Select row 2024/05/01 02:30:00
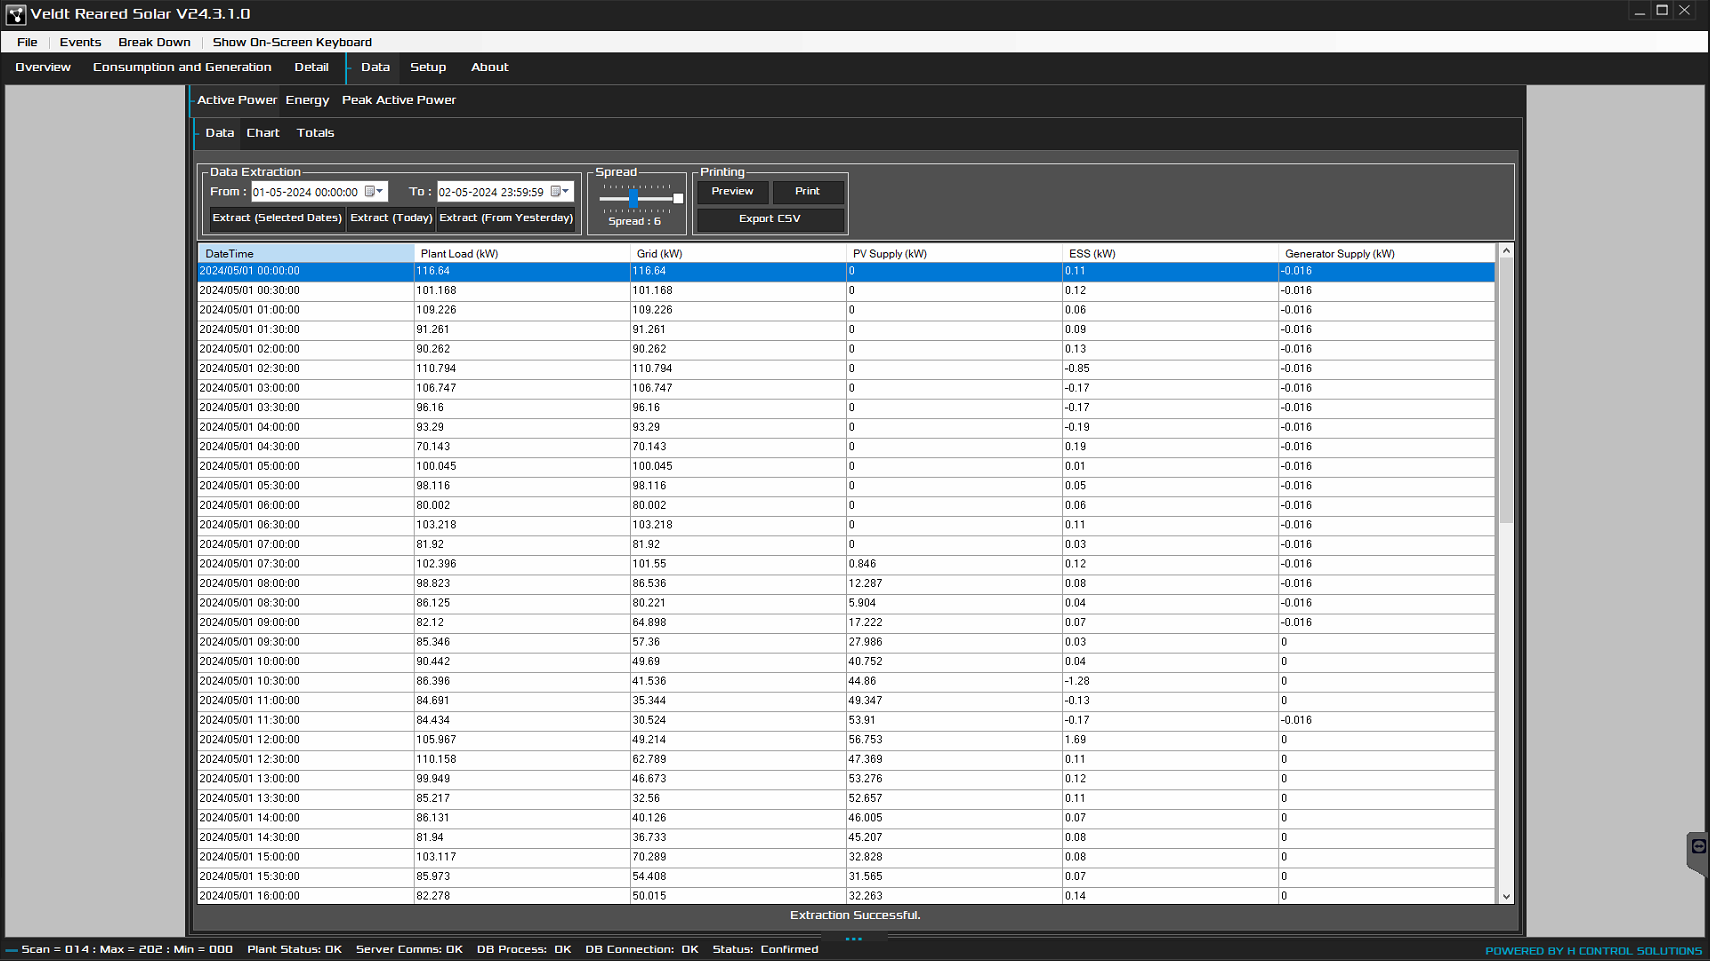Viewport: 1710px width, 961px height. coord(846,369)
